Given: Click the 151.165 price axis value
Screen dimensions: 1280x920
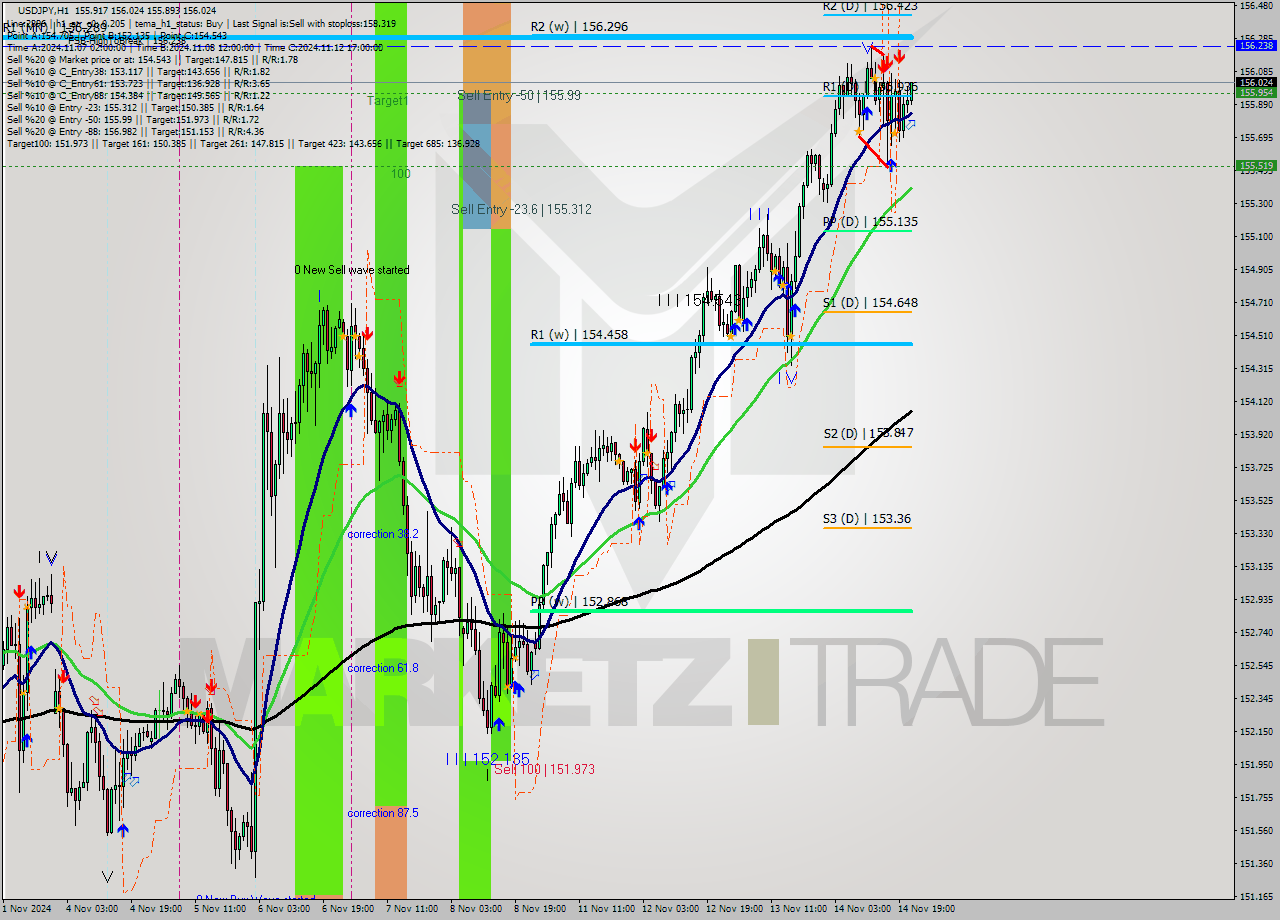Looking at the screenshot, I should pyautogui.click(x=1256, y=897).
